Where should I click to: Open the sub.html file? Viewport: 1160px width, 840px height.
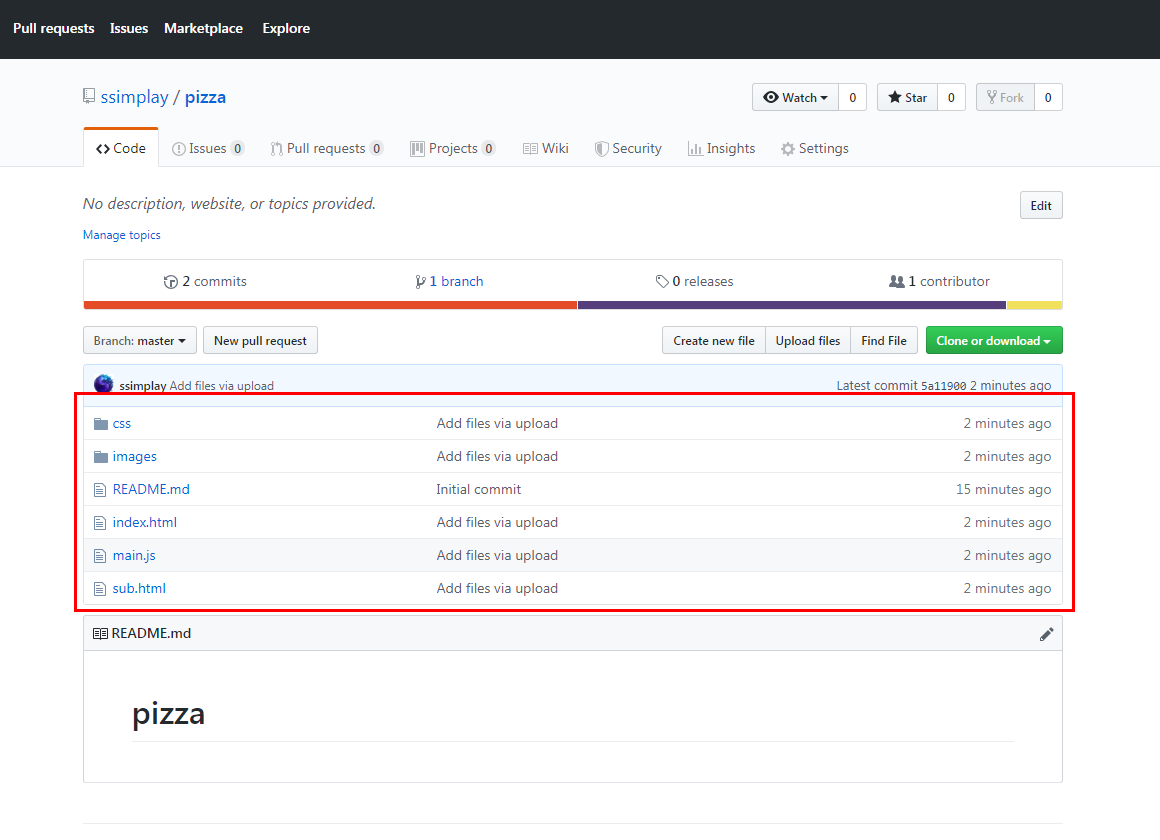click(139, 588)
